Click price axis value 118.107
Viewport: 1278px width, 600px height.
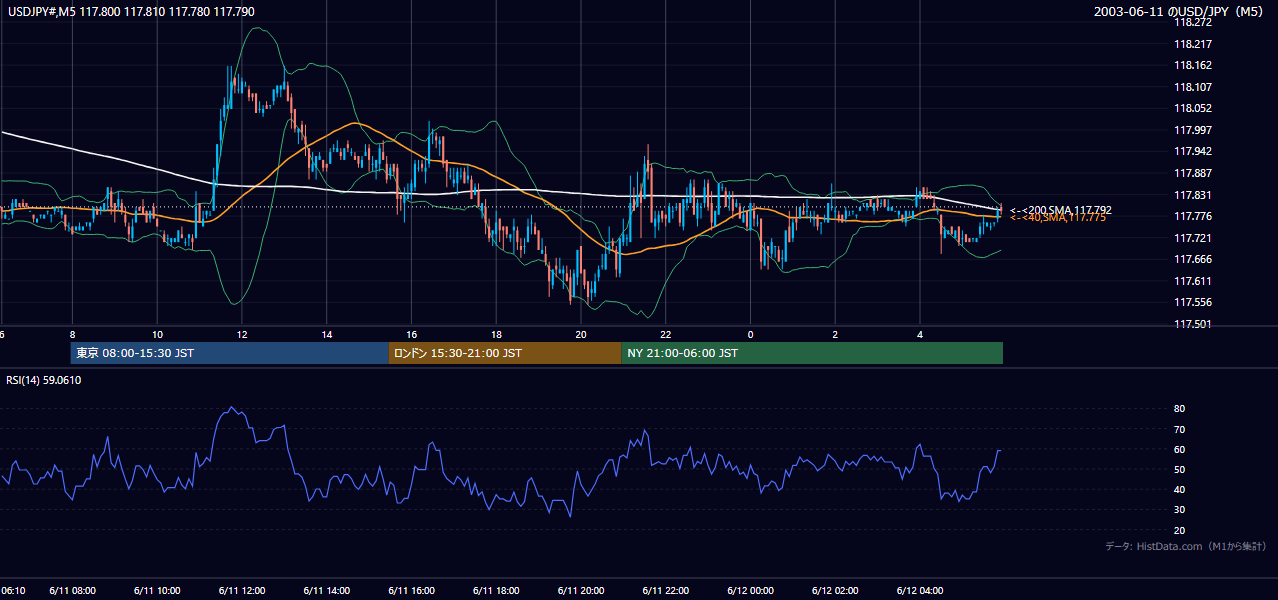pyautogui.click(x=1191, y=87)
